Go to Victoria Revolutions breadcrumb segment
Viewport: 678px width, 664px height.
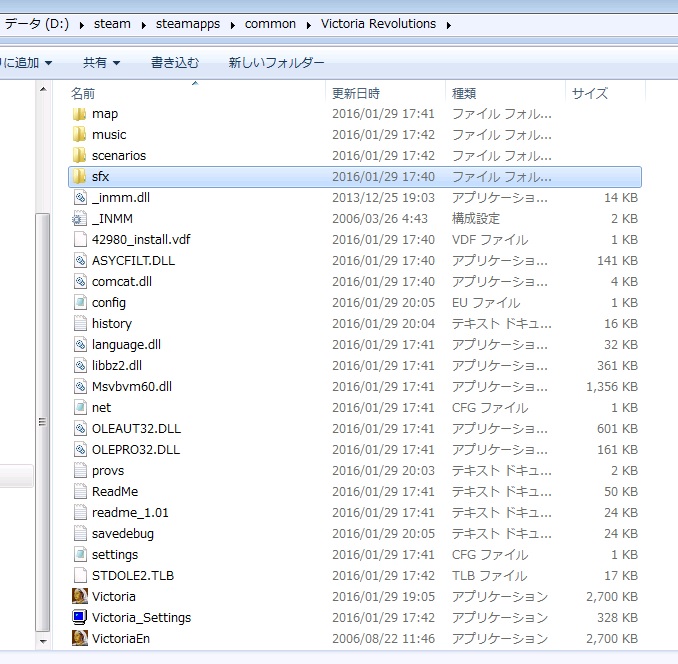point(378,24)
